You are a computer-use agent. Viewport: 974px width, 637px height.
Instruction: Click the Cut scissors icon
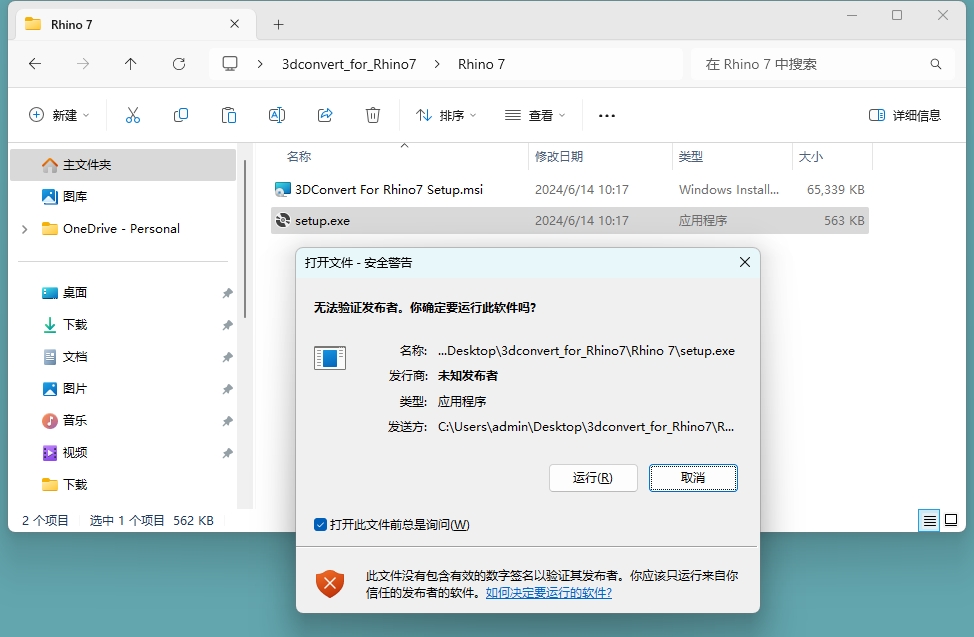(x=132, y=115)
